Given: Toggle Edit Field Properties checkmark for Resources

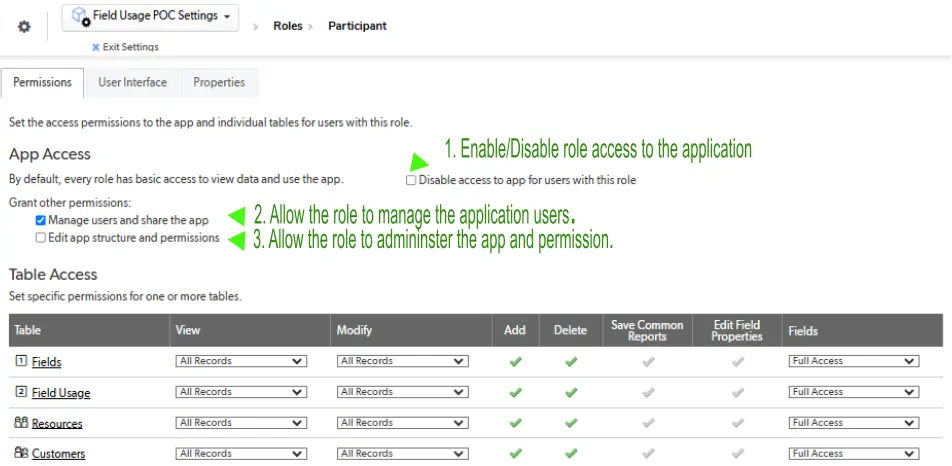Looking at the screenshot, I should coord(737,423).
